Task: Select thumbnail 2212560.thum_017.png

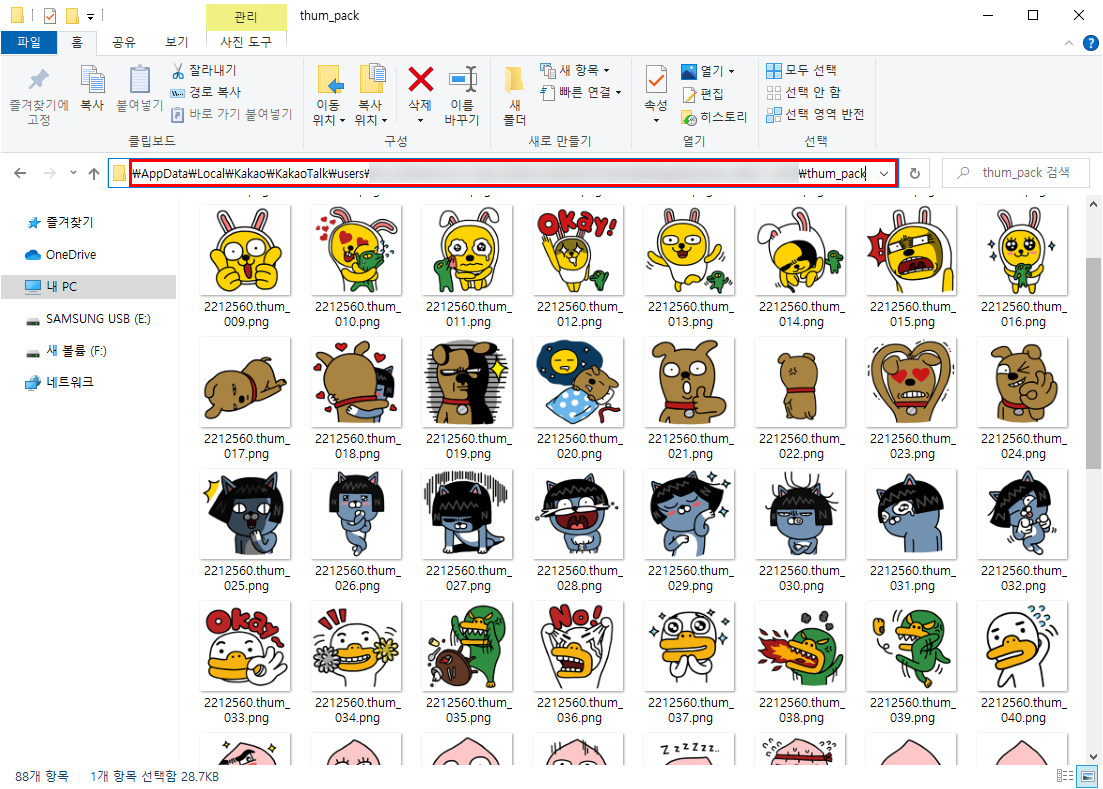Action: 246,399
